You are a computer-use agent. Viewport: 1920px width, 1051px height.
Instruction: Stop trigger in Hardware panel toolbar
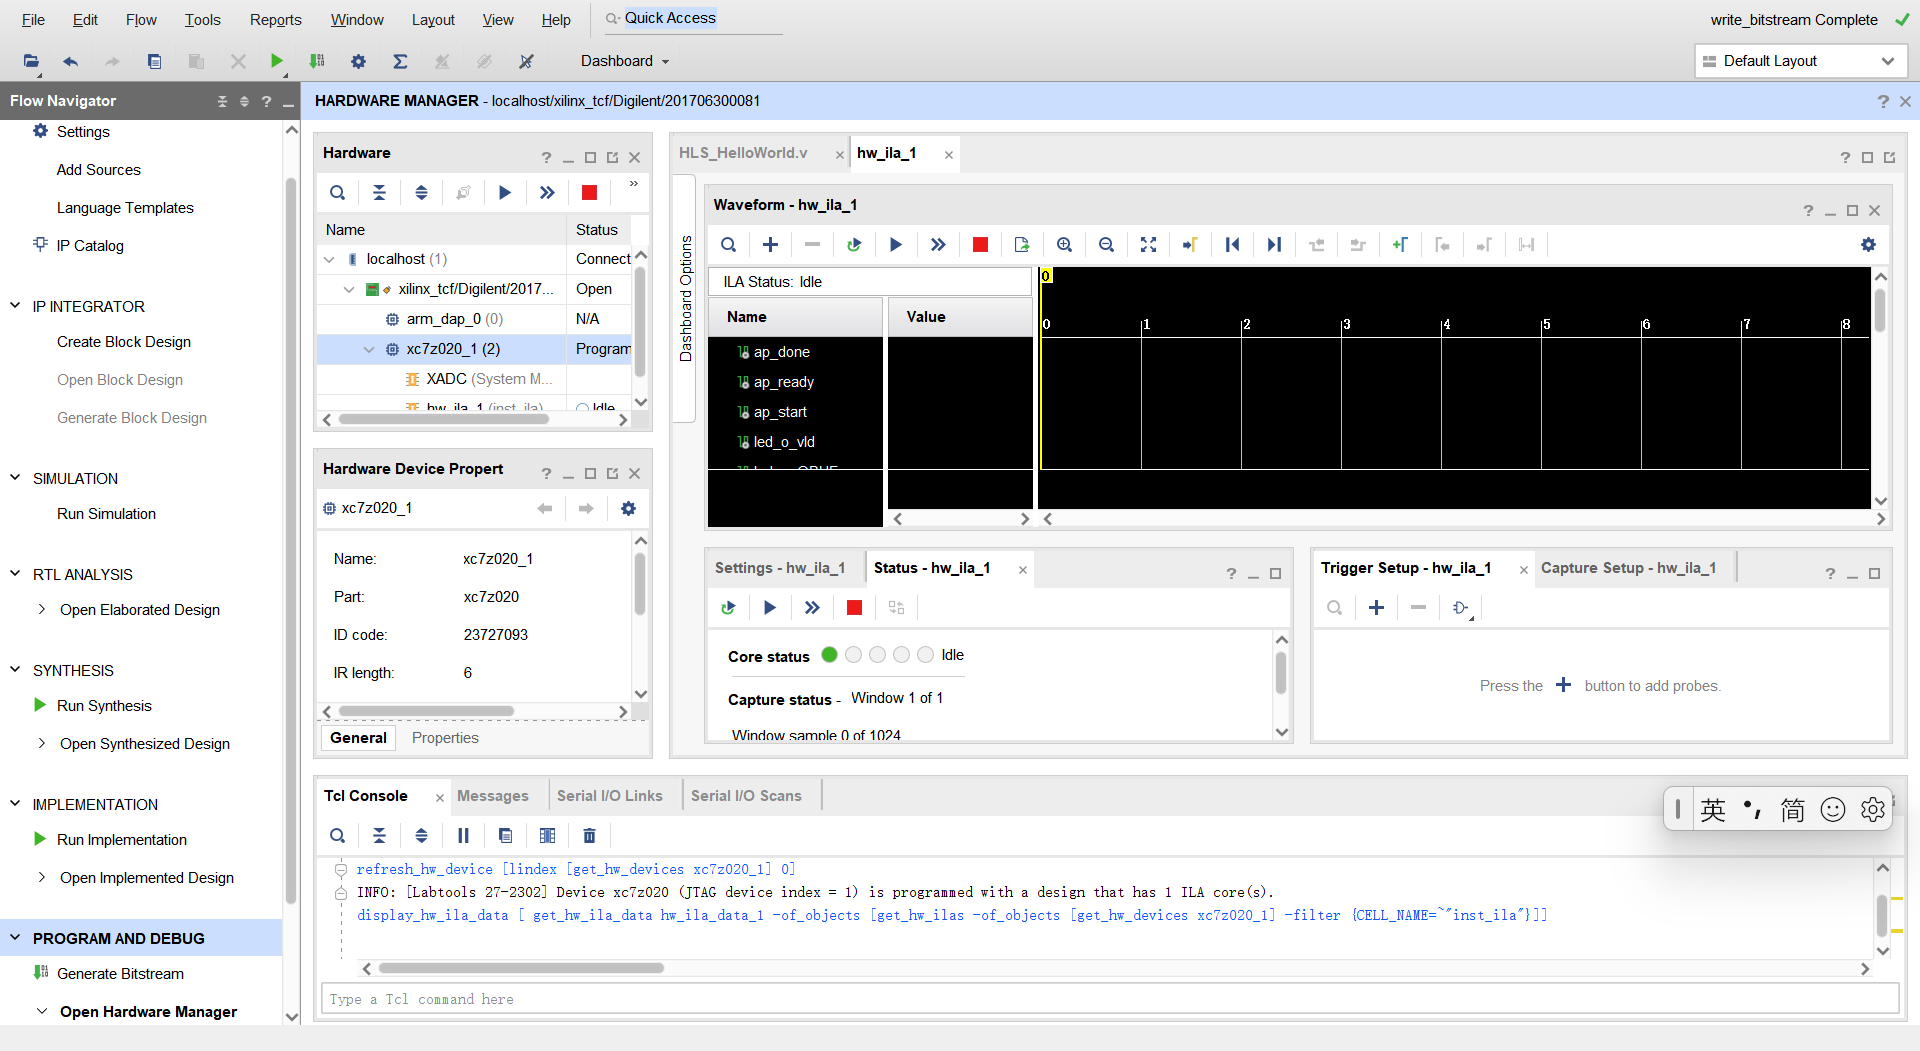[x=589, y=193]
